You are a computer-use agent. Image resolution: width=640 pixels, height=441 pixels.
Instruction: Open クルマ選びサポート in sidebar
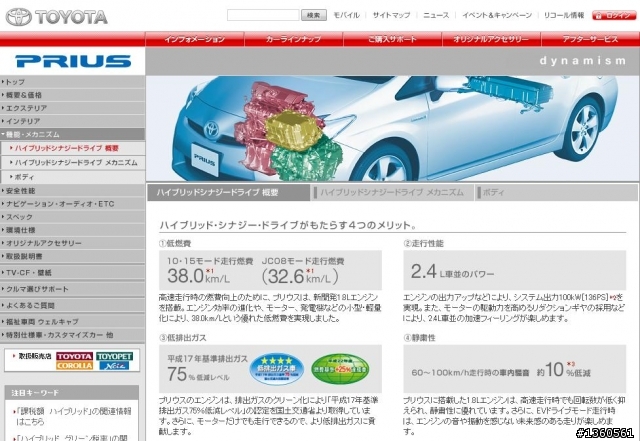[72, 288]
